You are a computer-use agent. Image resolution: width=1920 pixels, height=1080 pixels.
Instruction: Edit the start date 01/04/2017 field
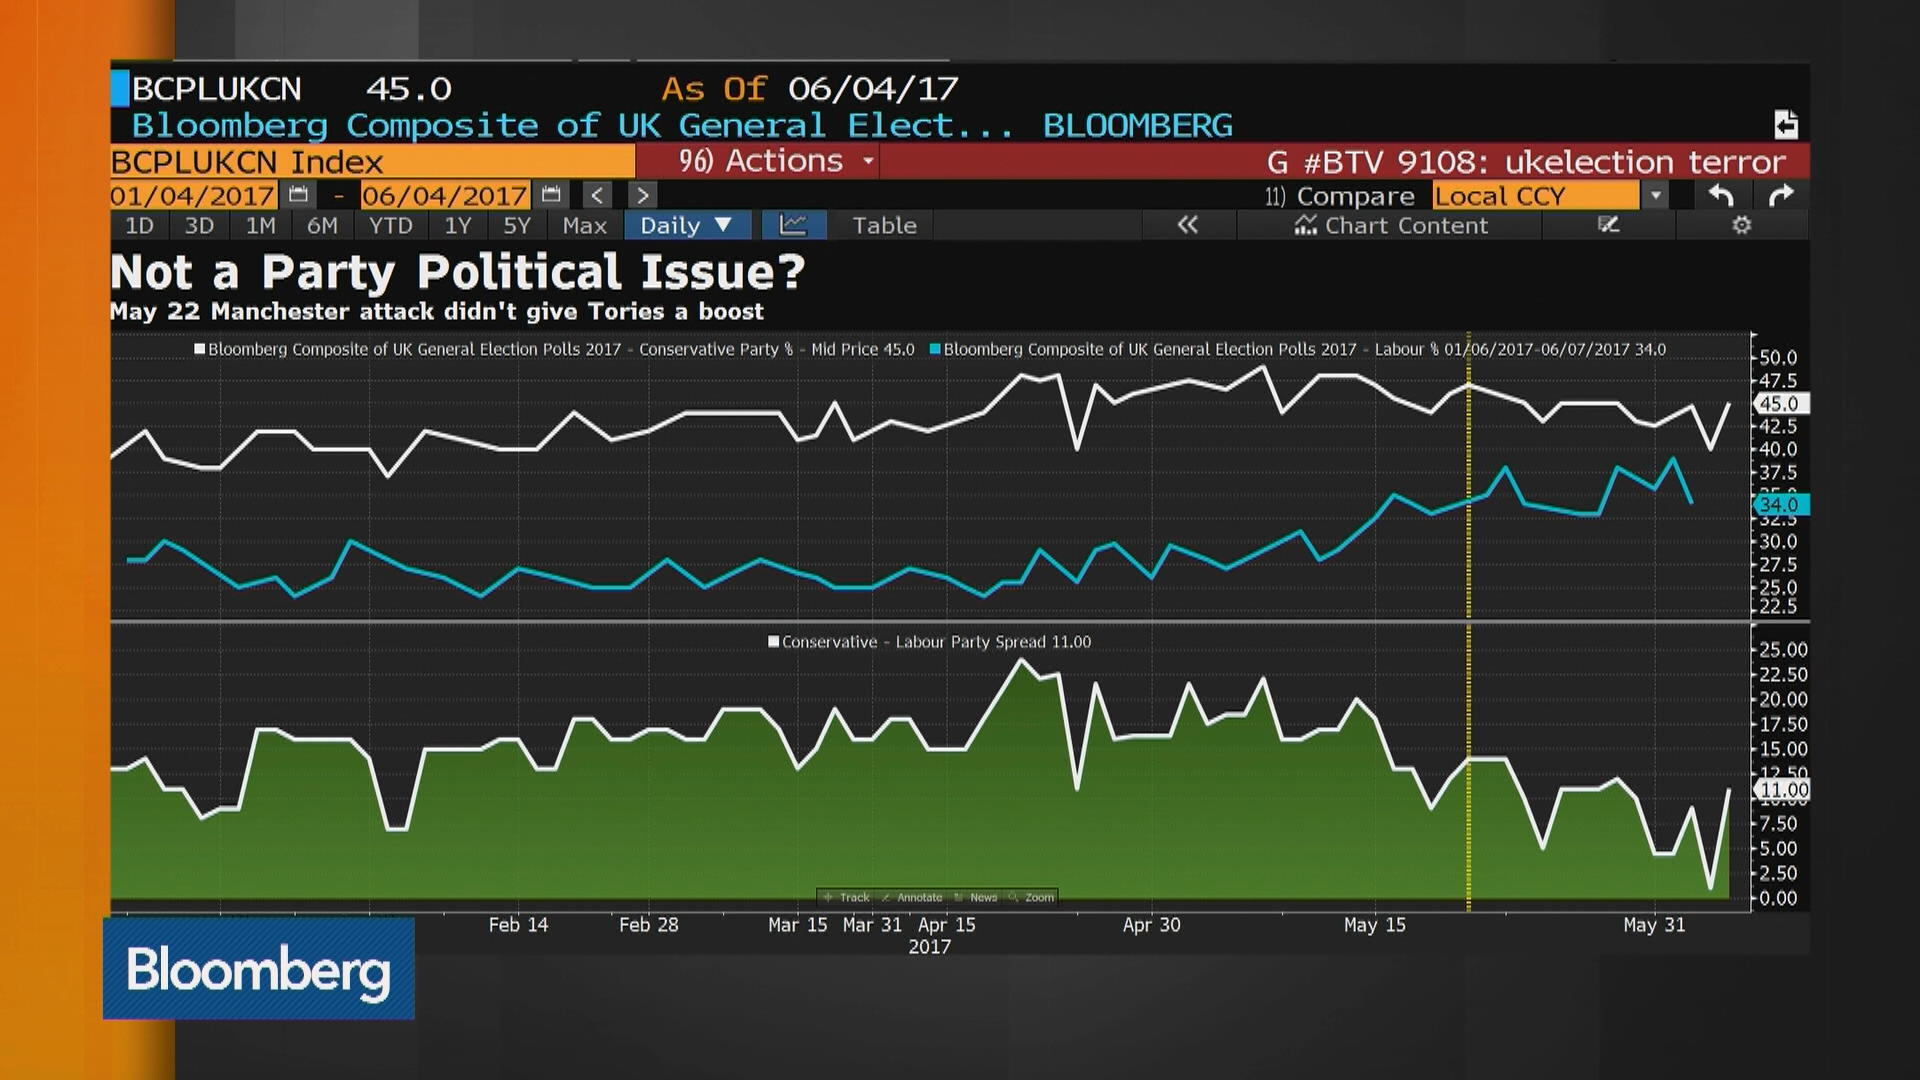coord(193,195)
